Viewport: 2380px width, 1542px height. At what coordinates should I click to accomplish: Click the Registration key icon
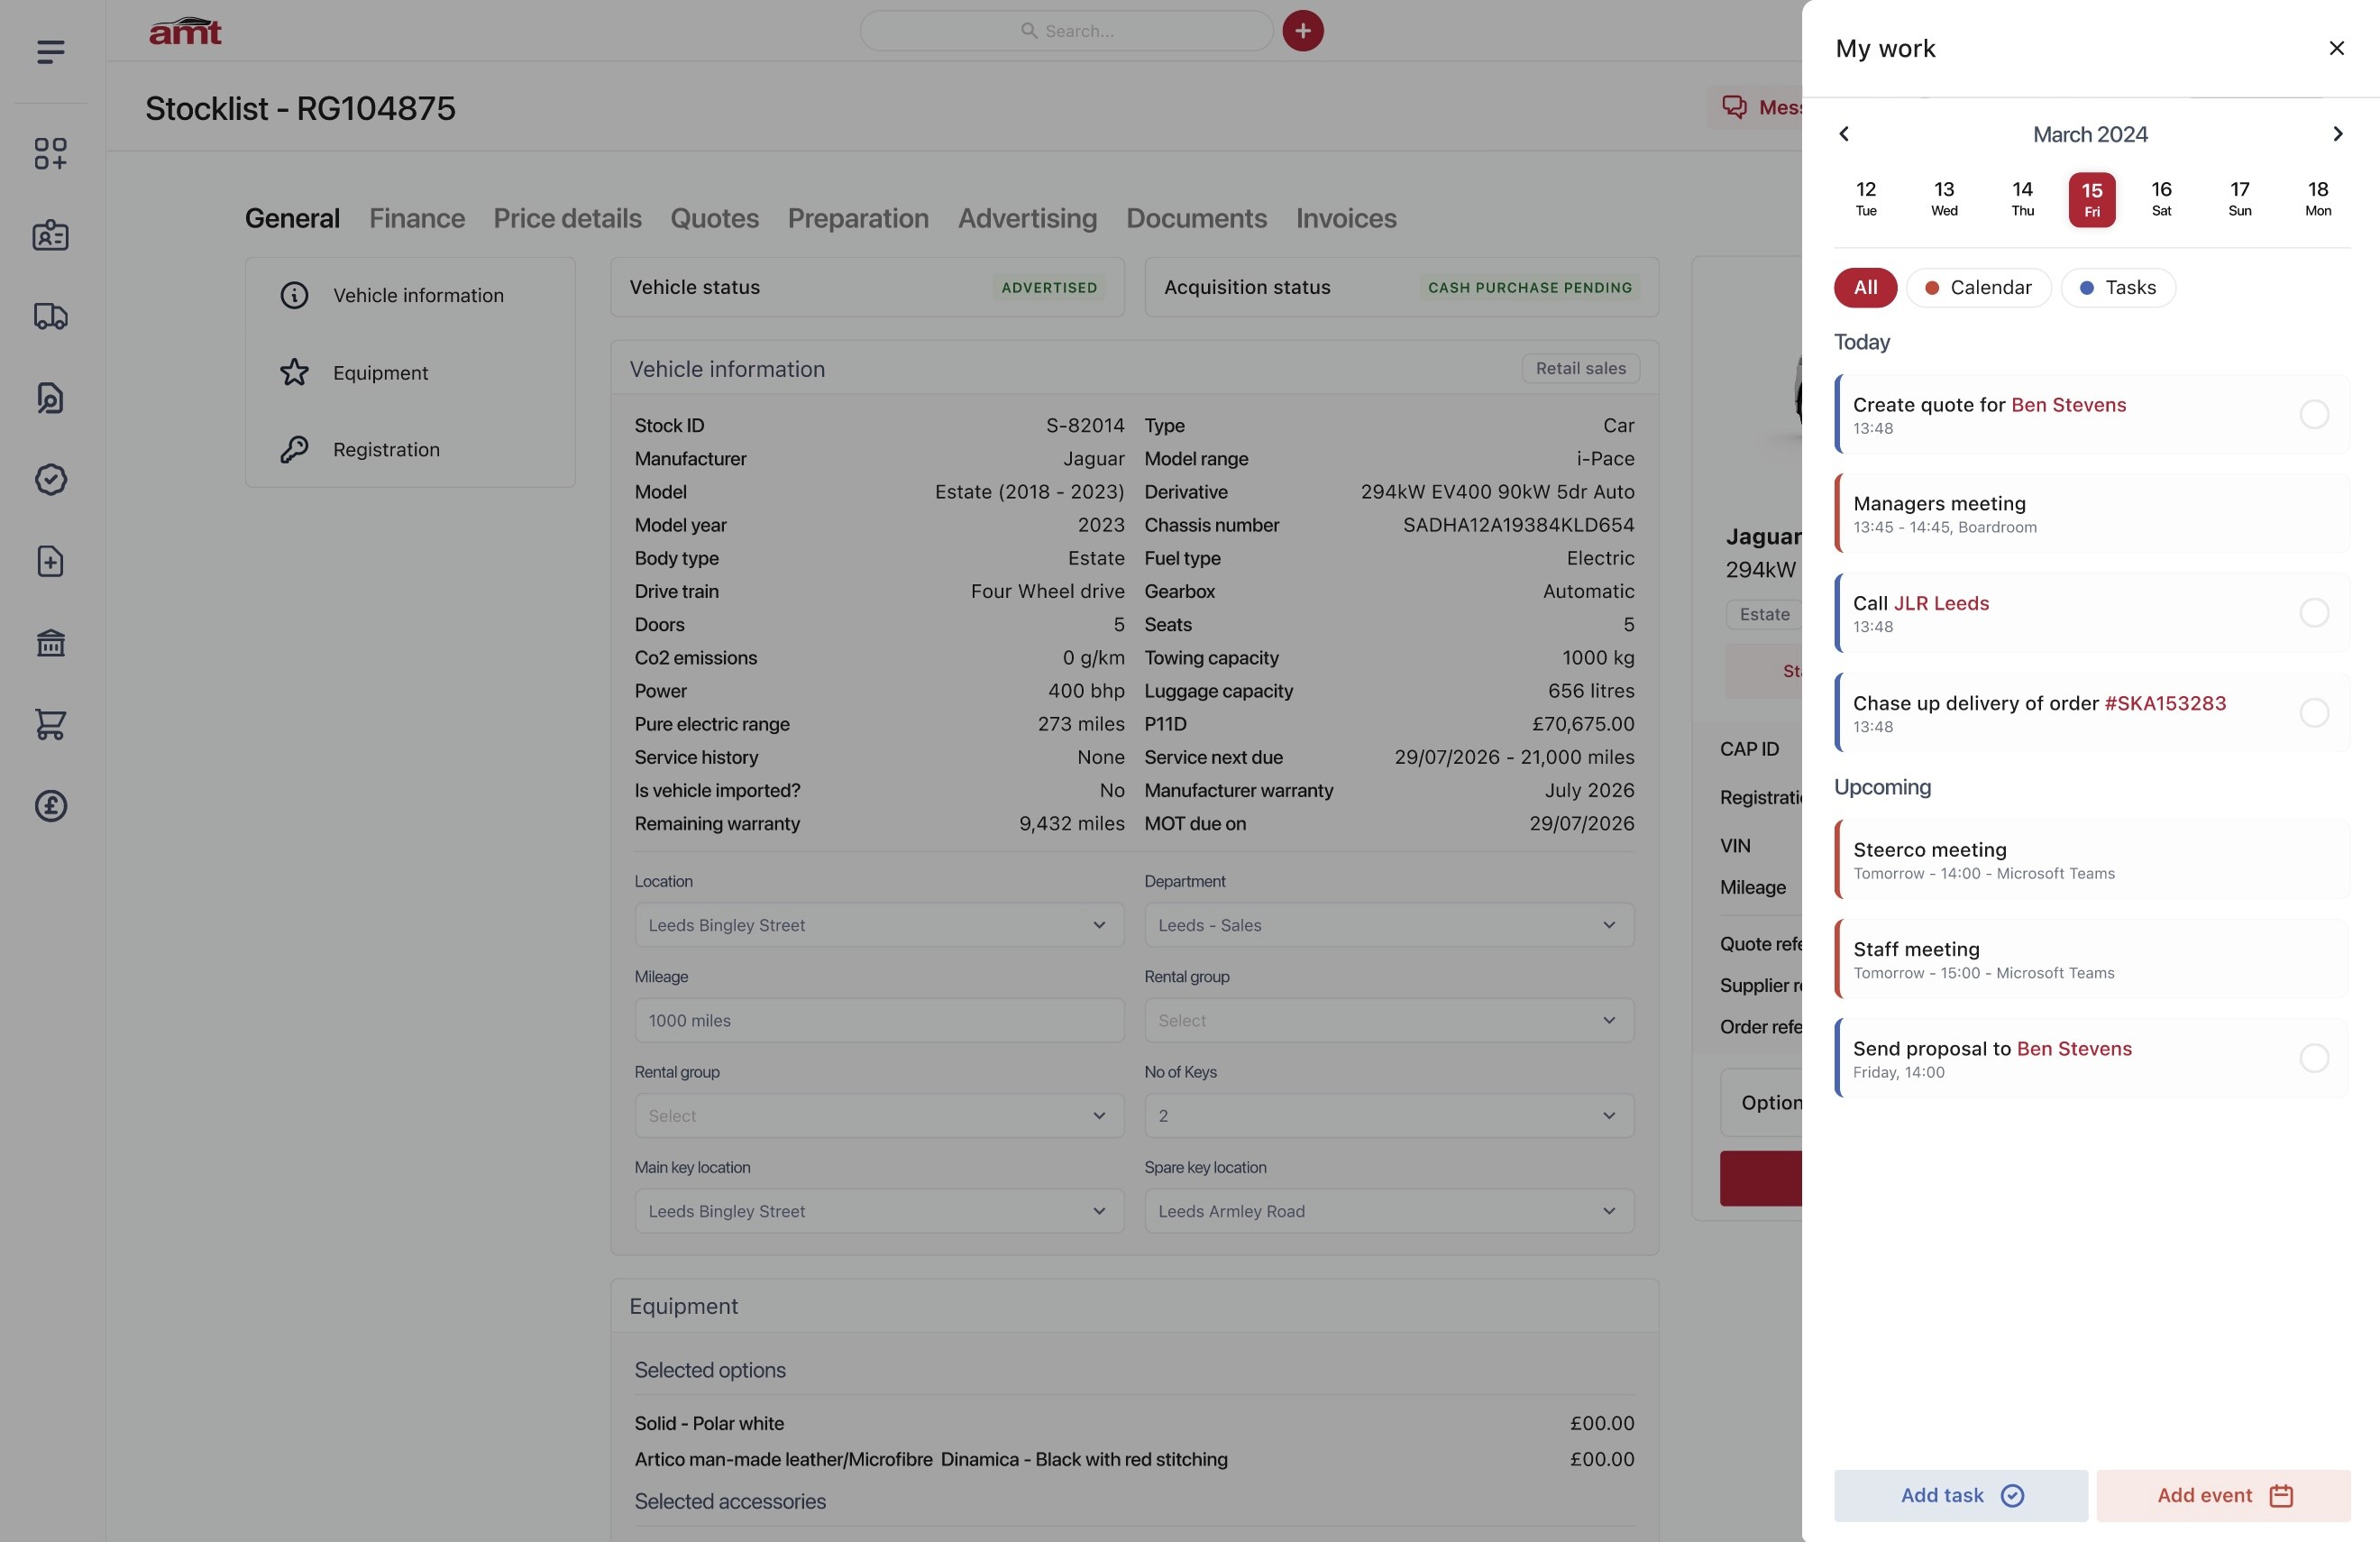tap(294, 449)
